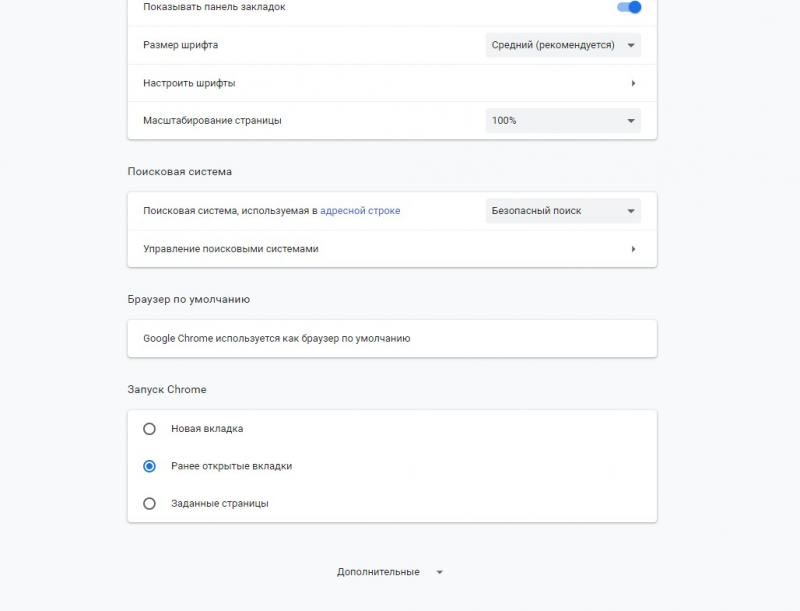Viewport: 800px width, 611px height.
Task: Open the "Размер шрифта" size dropdown
Action: (x=563, y=44)
